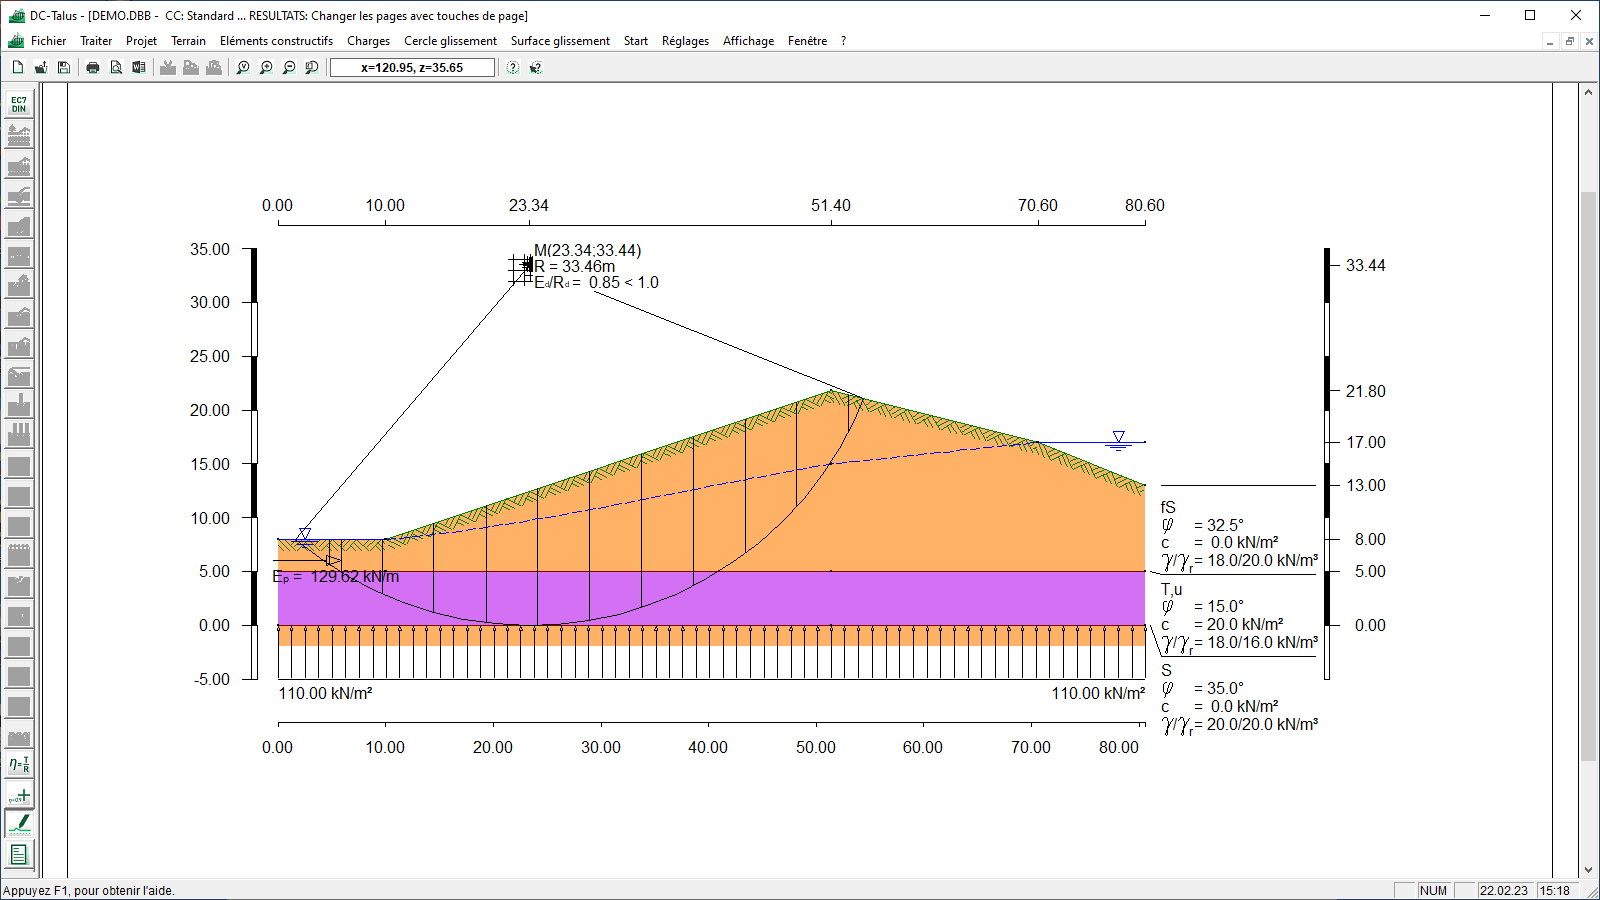Open the ? help menu
The width and height of the screenshot is (1600, 900).
(x=843, y=41)
